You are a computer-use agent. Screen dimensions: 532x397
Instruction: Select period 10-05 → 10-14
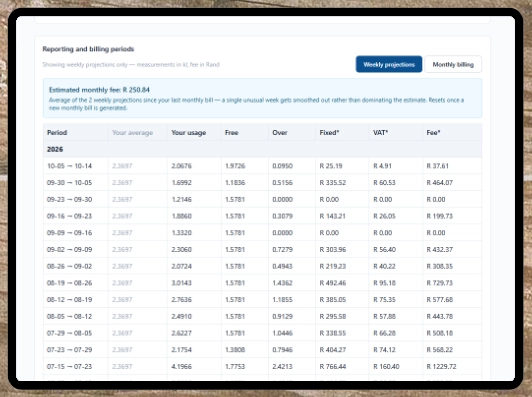pyautogui.click(x=69, y=166)
